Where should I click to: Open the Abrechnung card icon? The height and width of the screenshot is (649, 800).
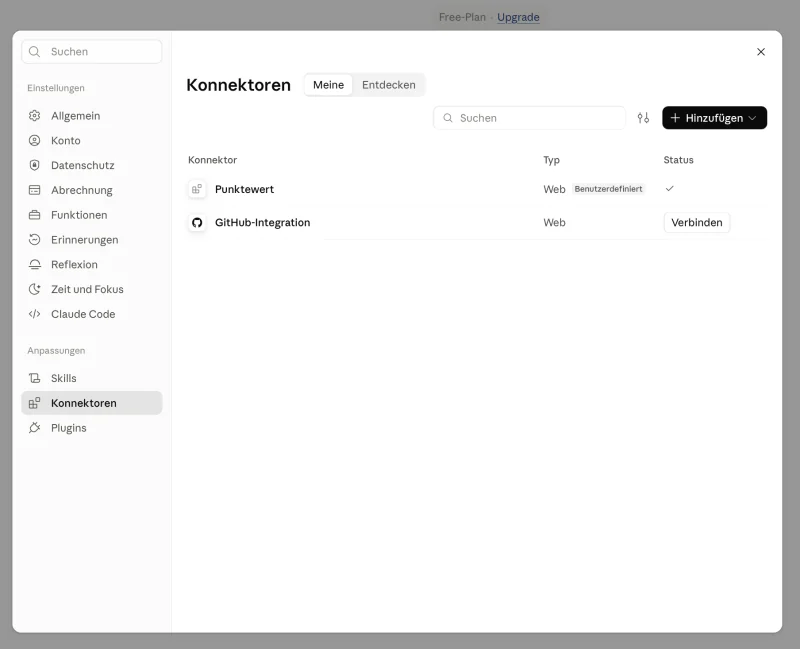click(x=34, y=190)
